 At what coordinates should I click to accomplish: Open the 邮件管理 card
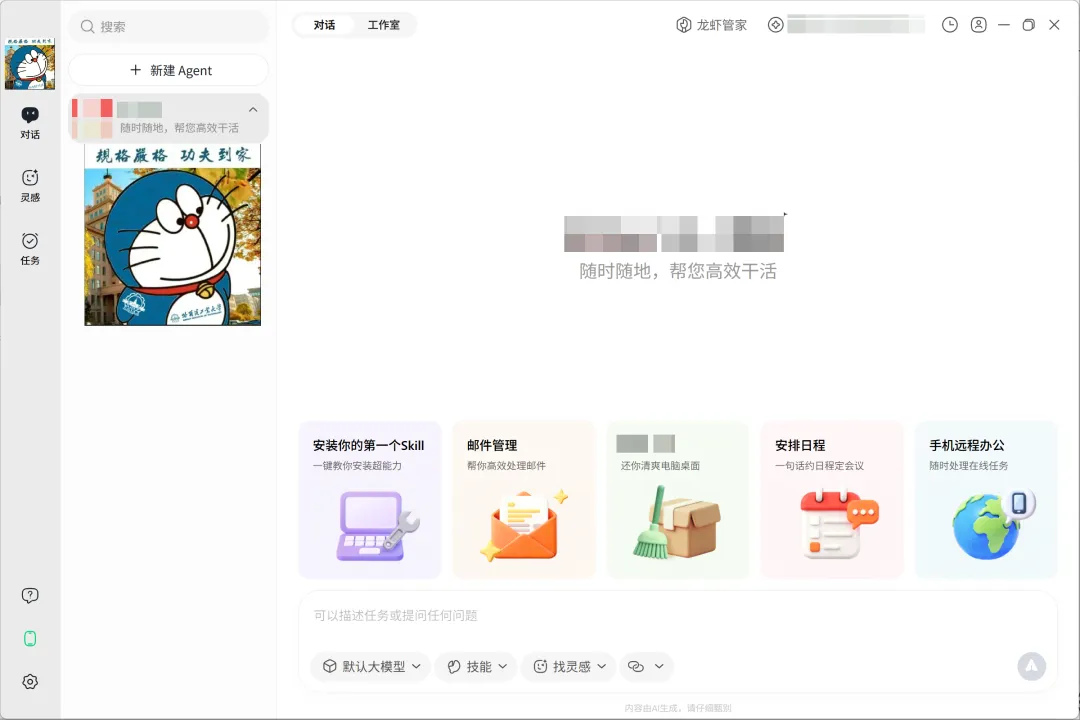pos(524,500)
